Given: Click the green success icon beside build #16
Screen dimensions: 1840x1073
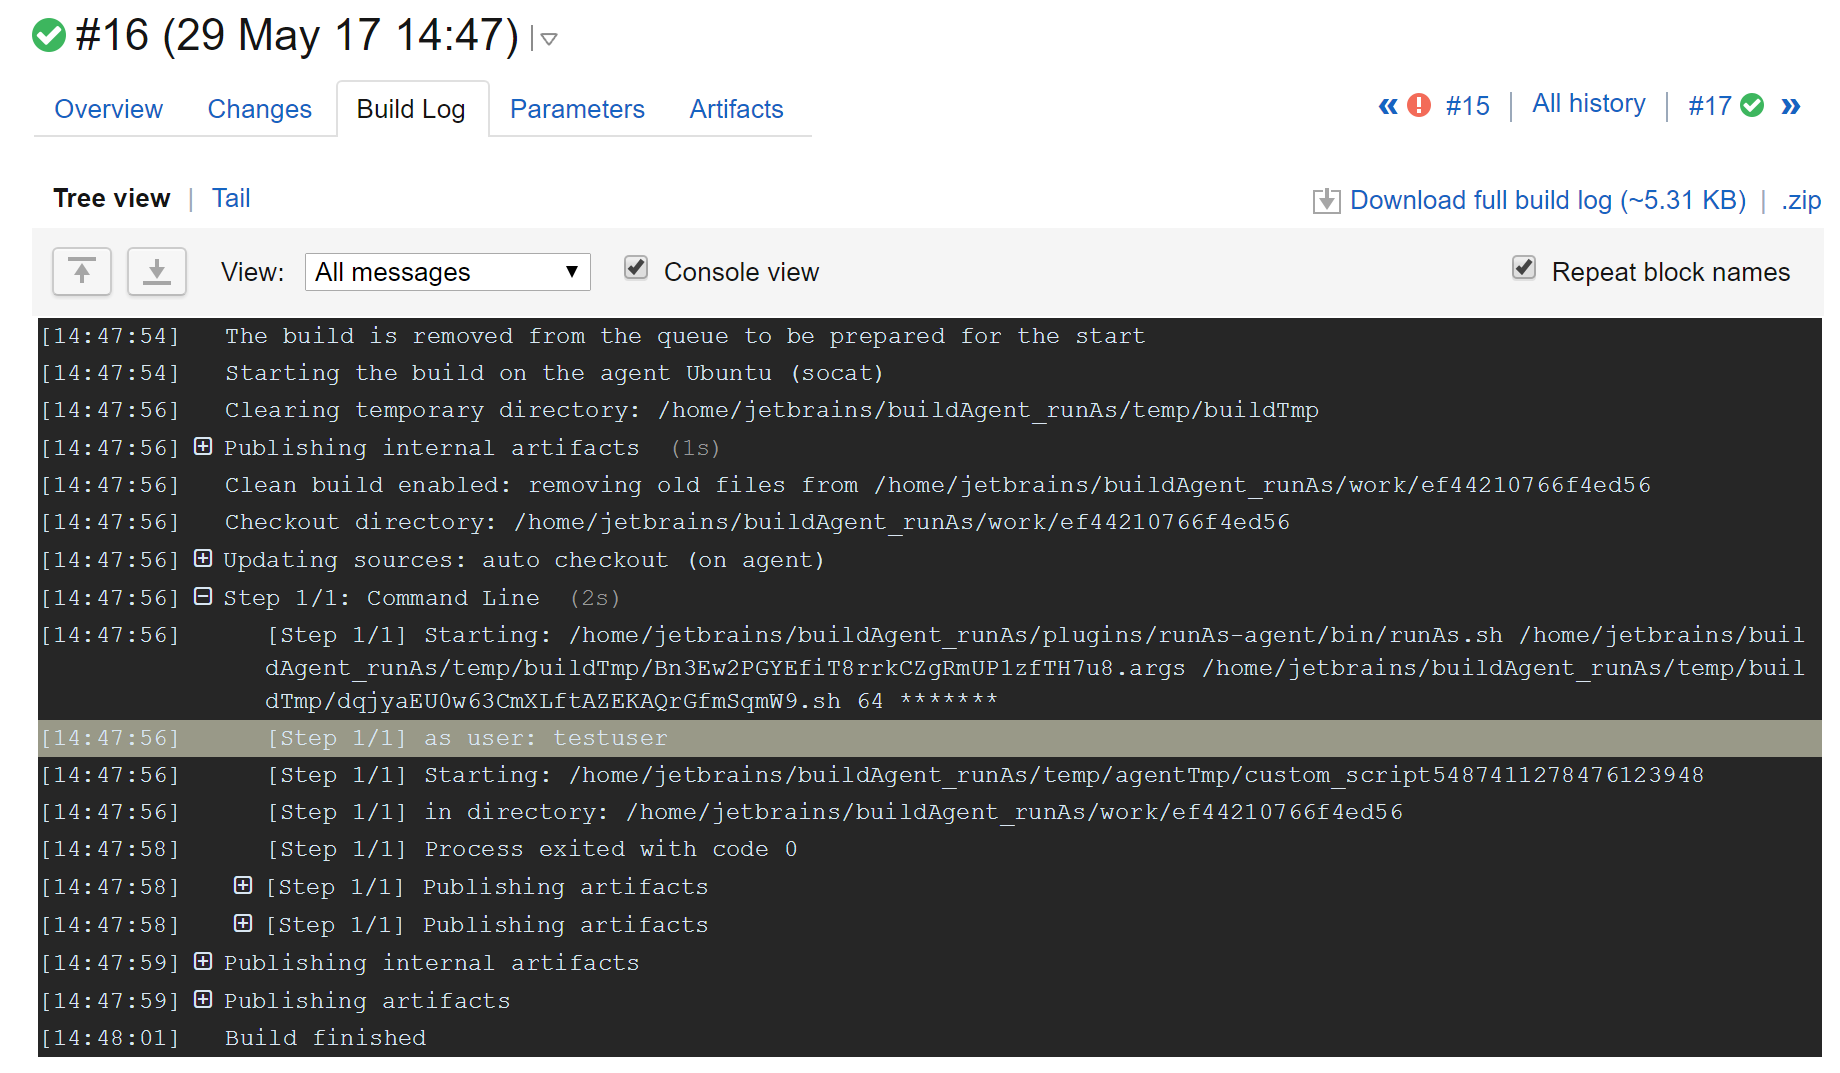Looking at the screenshot, I should (x=49, y=36).
